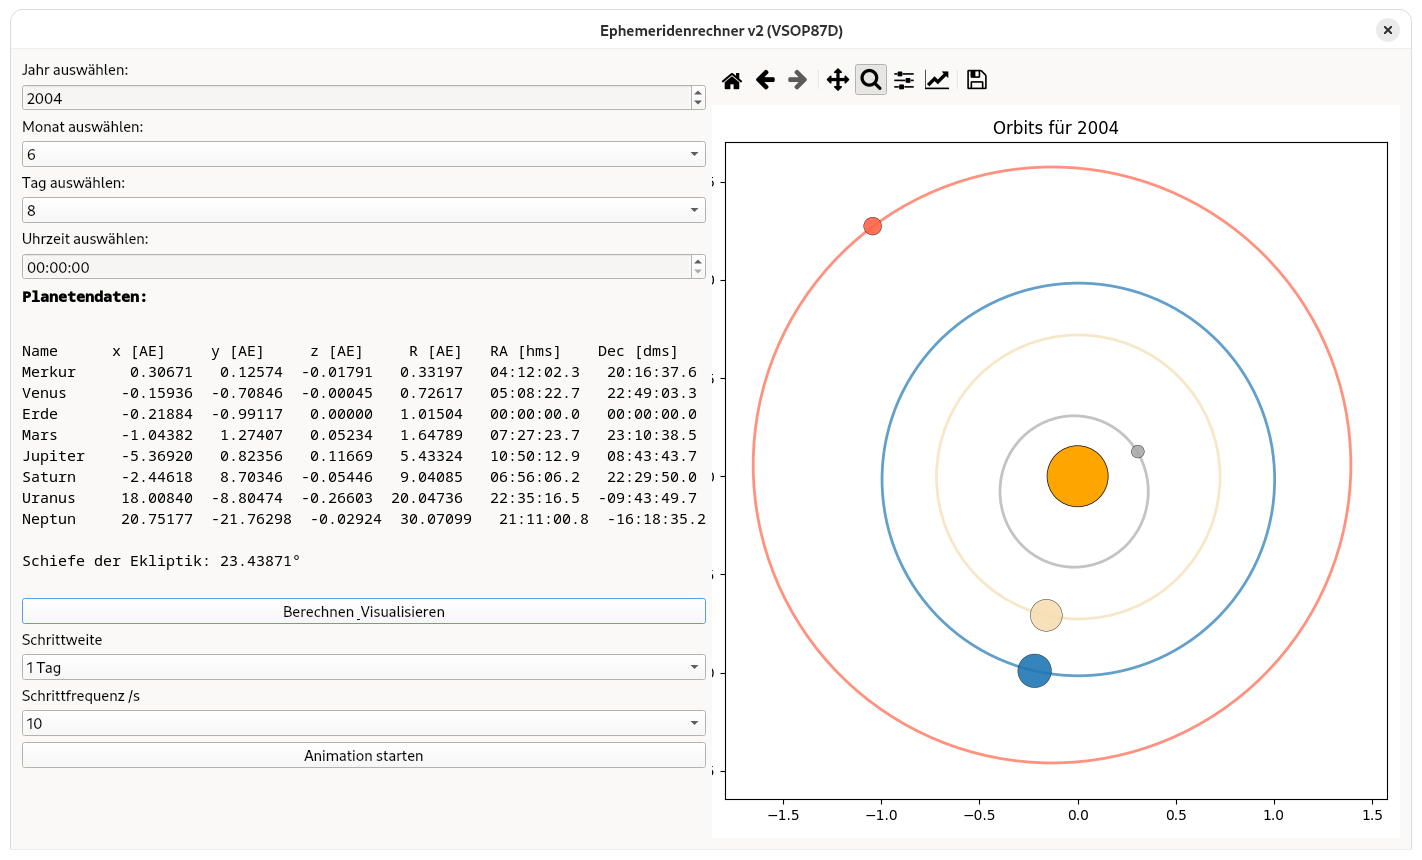Click the x-axis tick label 0.0
1422x860 pixels.
tap(1078, 815)
